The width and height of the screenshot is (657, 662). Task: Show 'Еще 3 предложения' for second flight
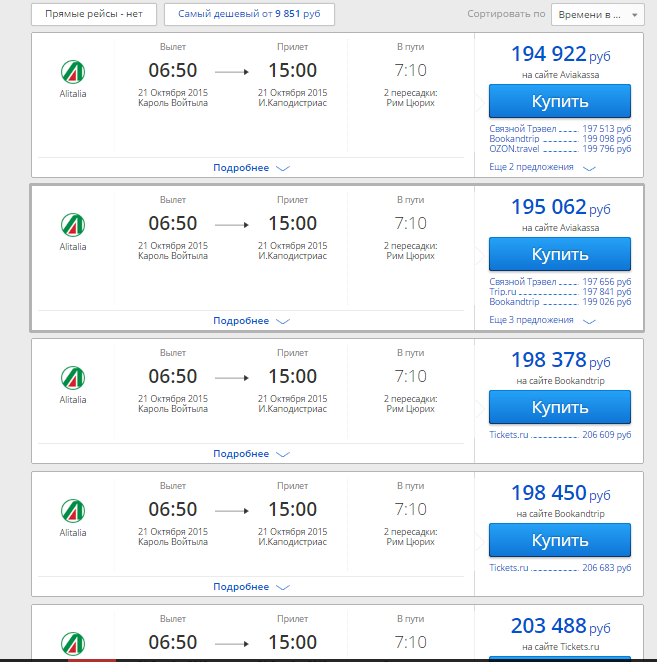(x=541, y=320)
